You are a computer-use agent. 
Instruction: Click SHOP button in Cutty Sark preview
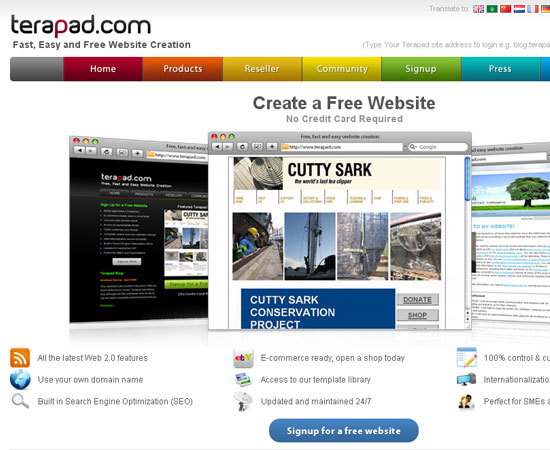pyautogui.click(x=417, y=315)
